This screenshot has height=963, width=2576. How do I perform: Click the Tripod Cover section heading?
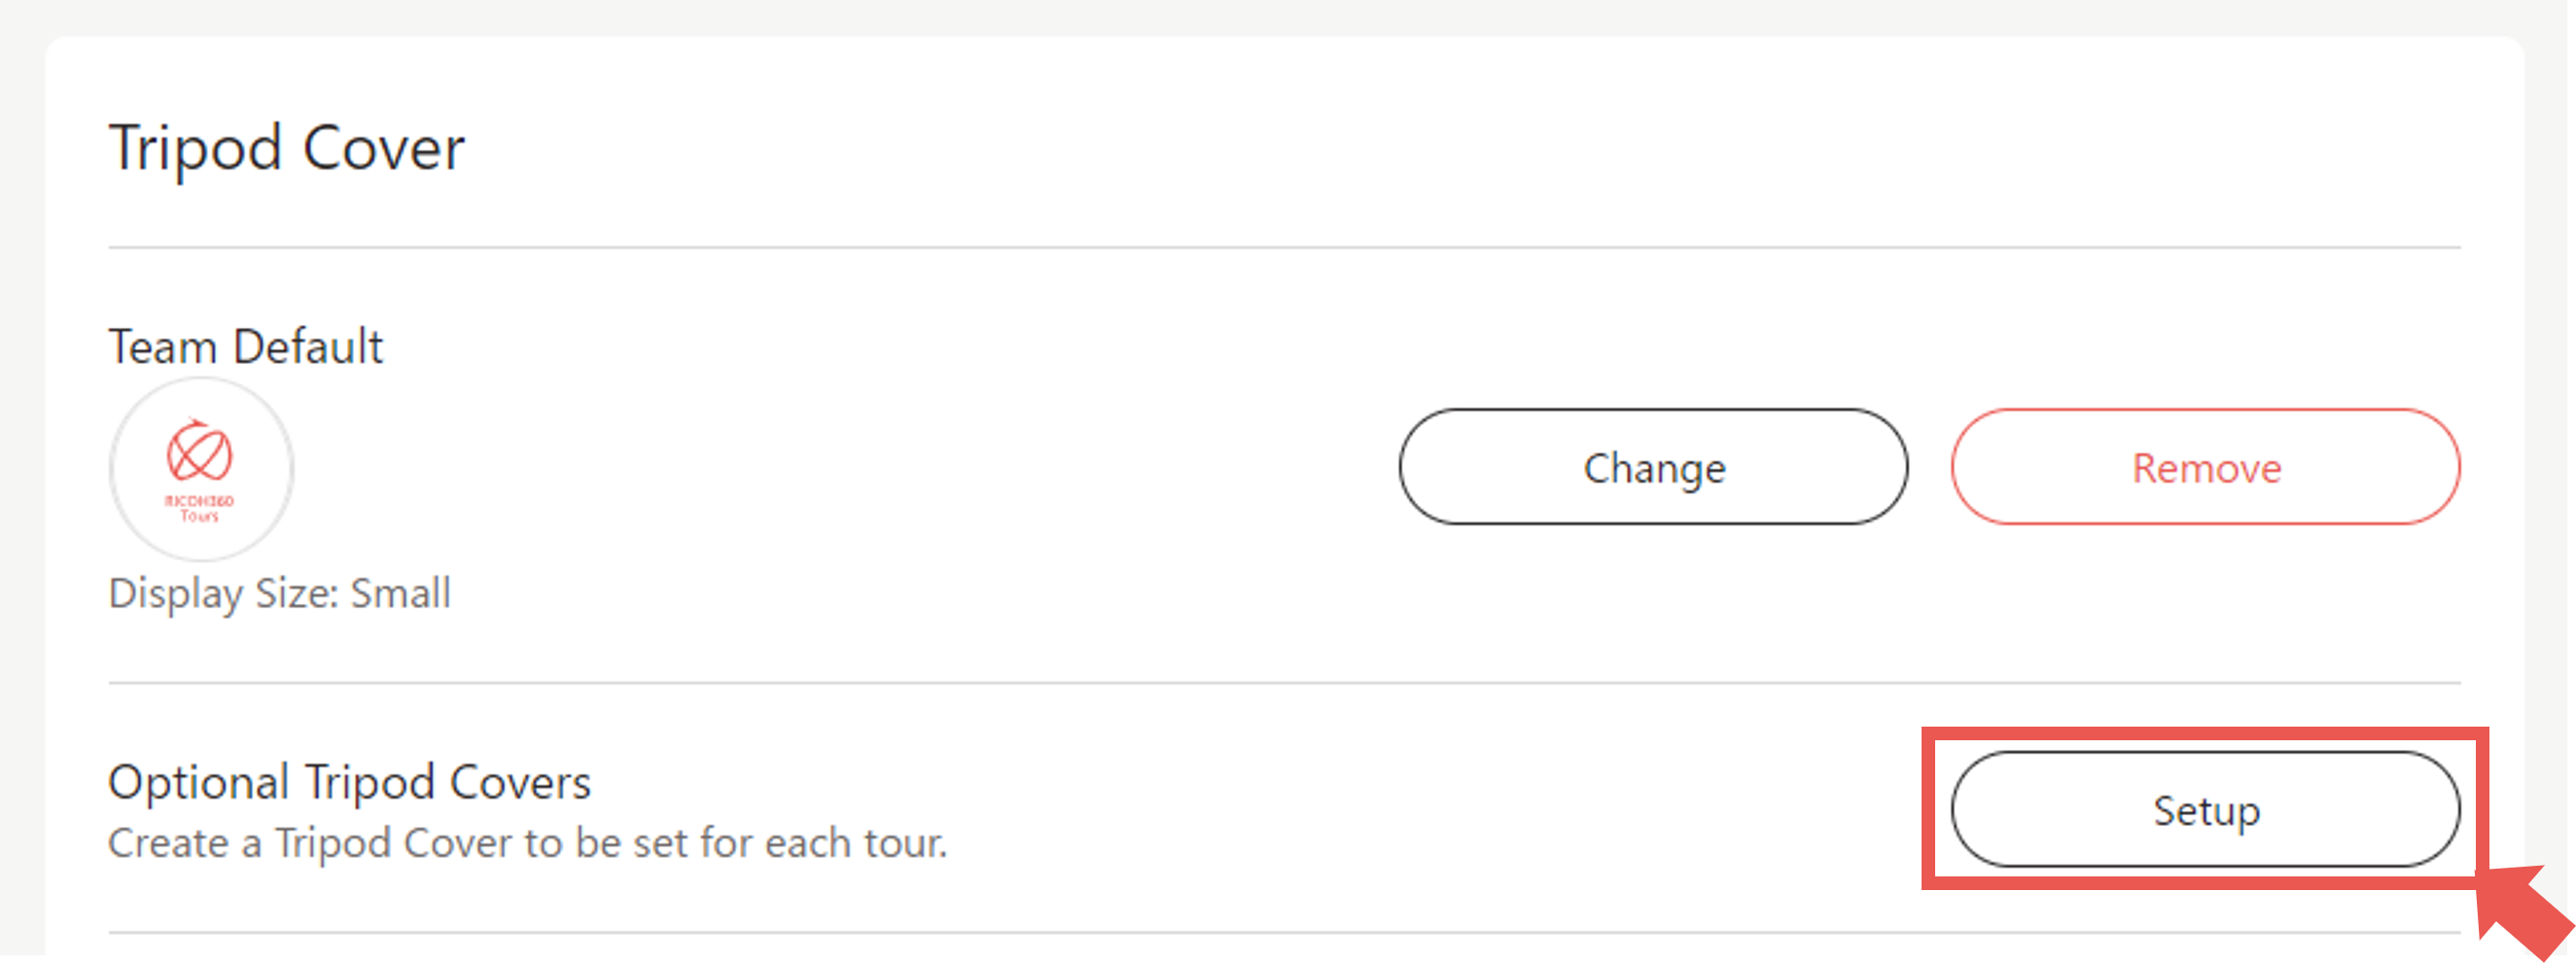tap(286, 148)
